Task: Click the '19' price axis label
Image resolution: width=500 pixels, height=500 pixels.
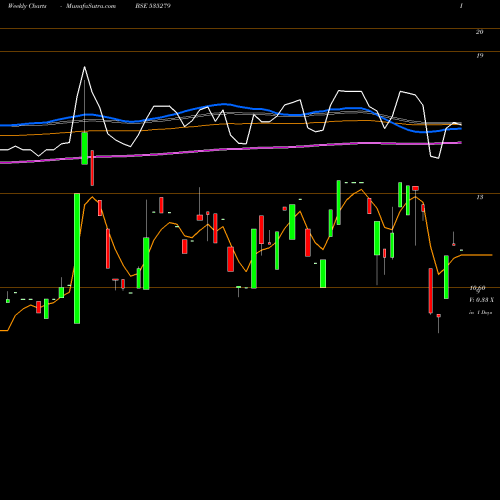Action: tap(479, 56)
